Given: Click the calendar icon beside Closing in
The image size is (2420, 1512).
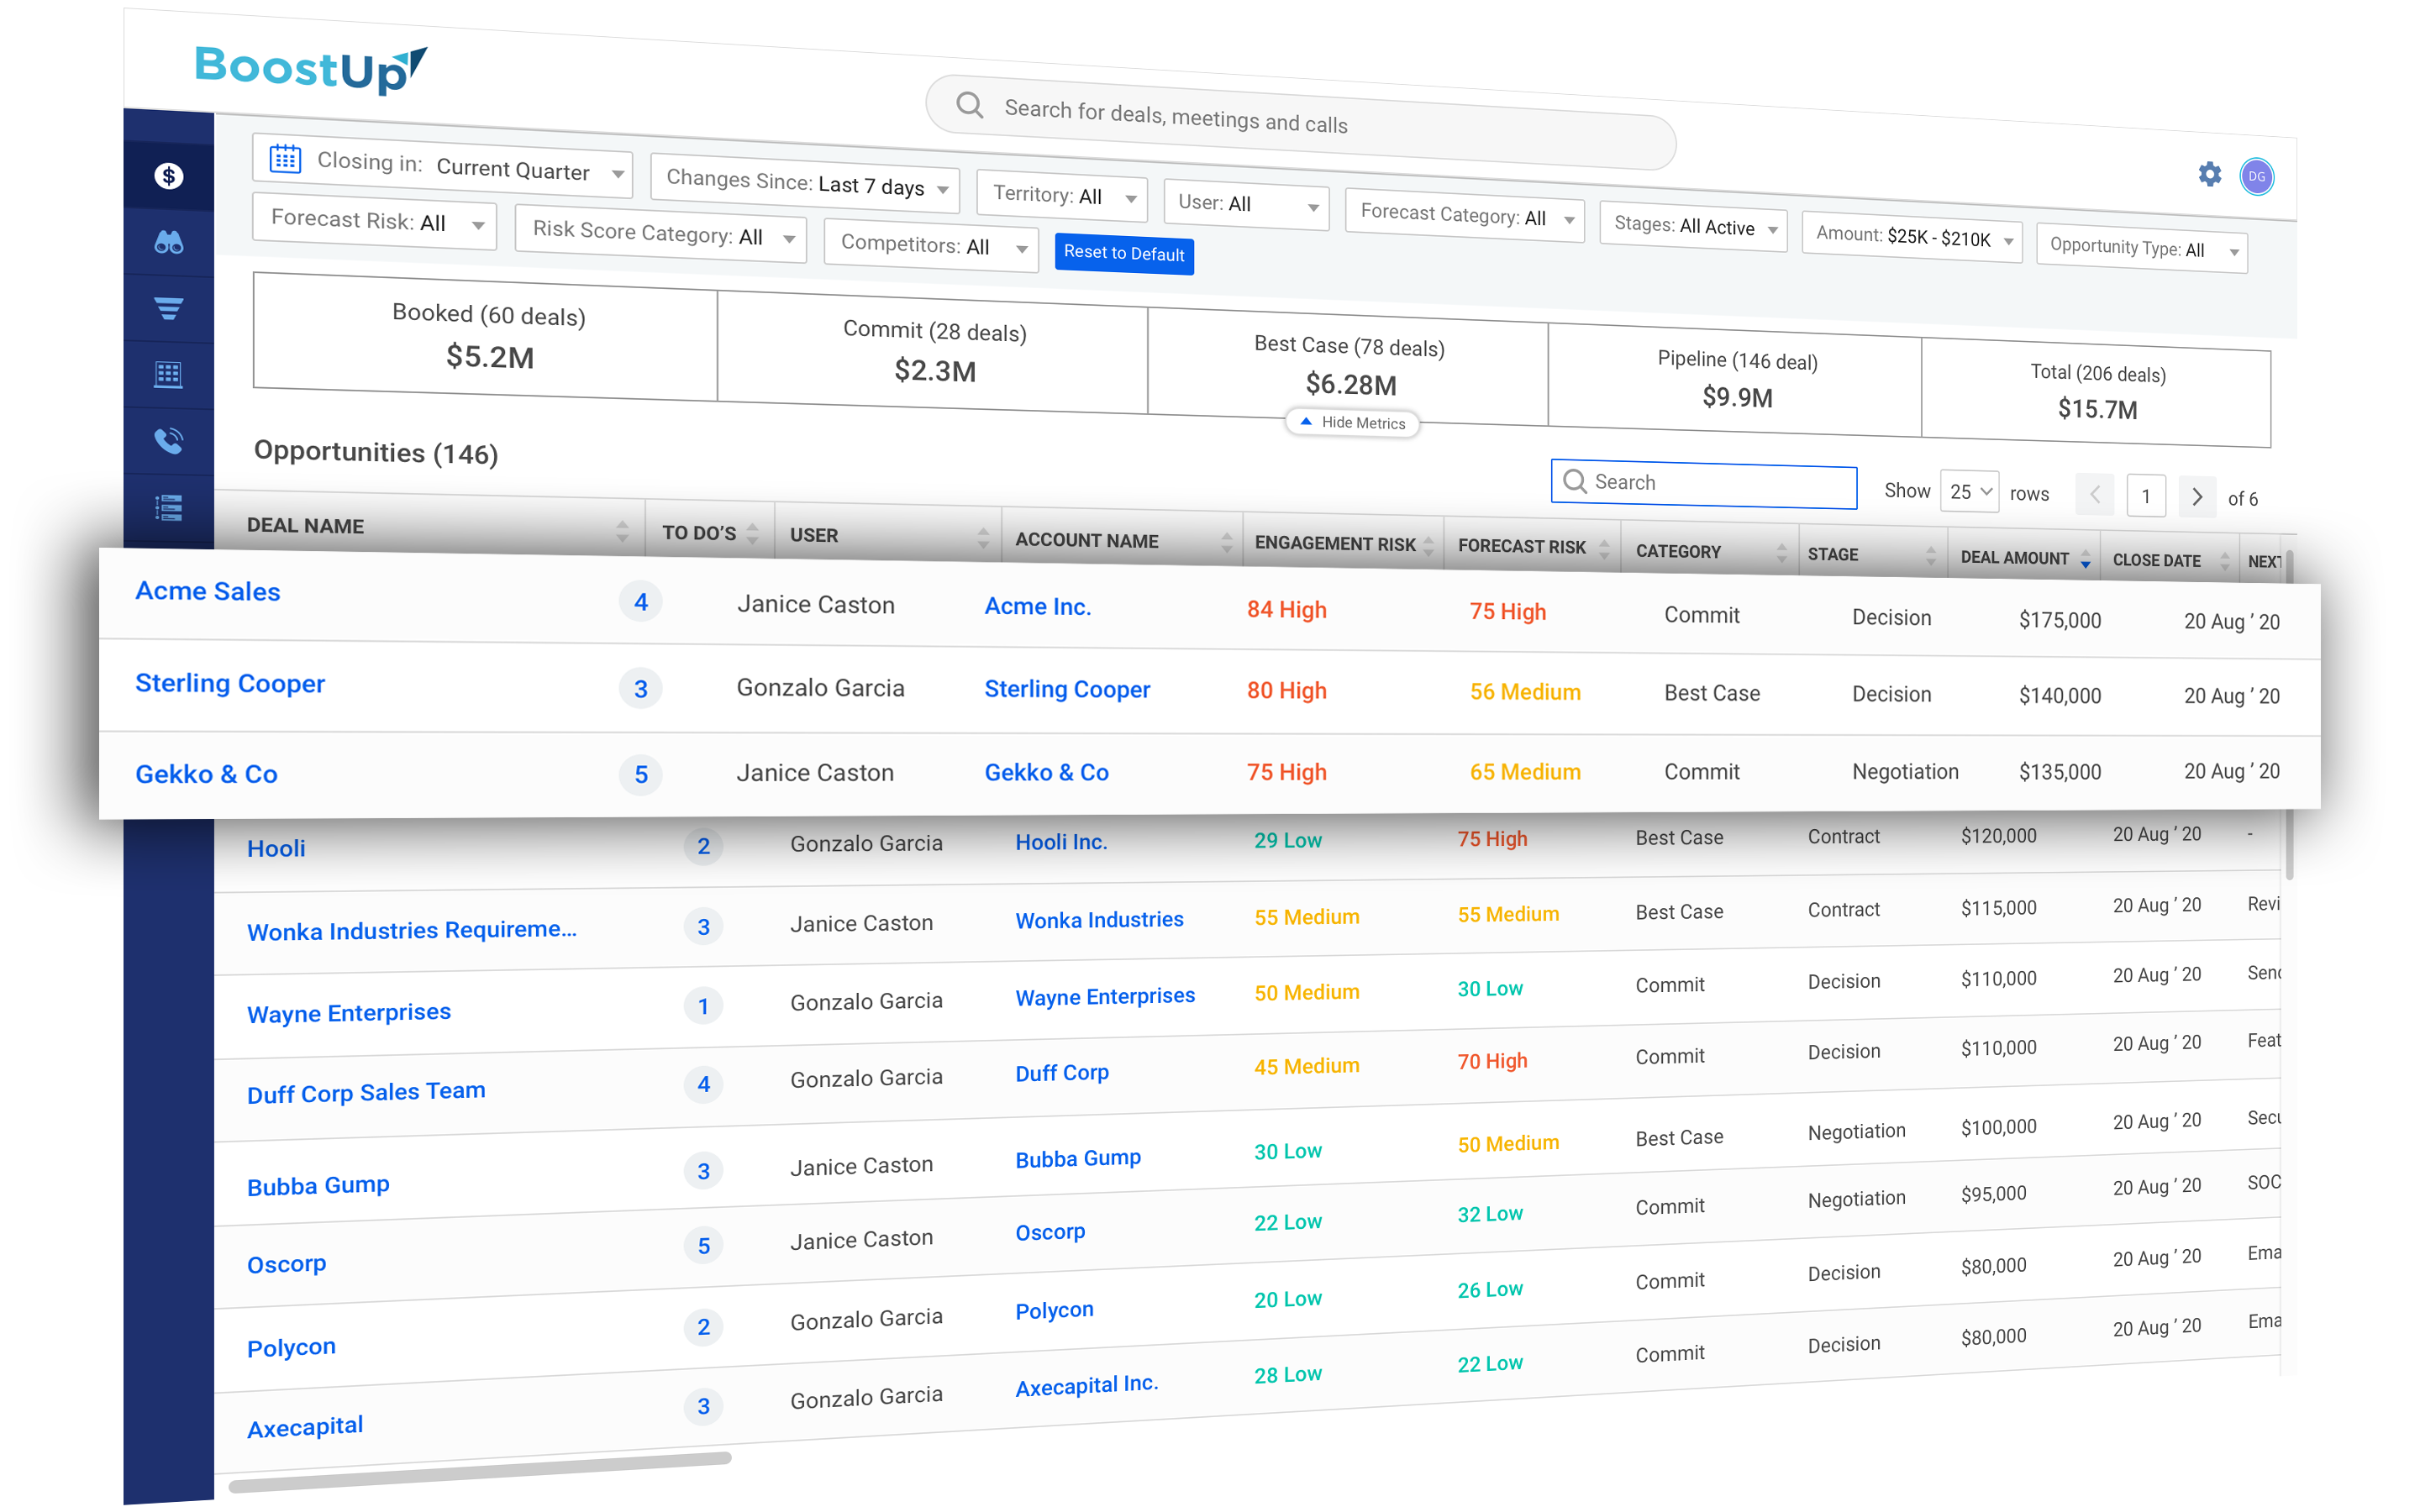Looking at the screenshot, I should pyautogui.click(x=285, y=158).
